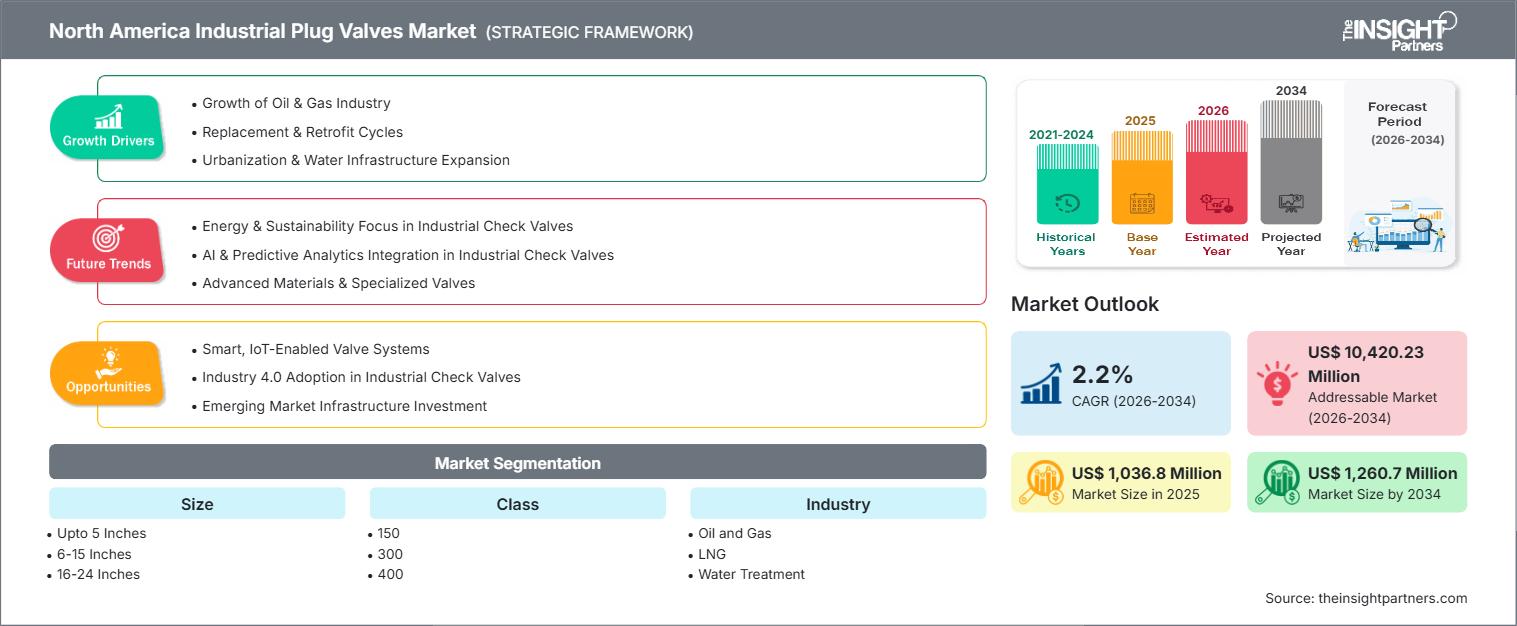
Task: Select the Opportunities label
Action: (108, 387)
